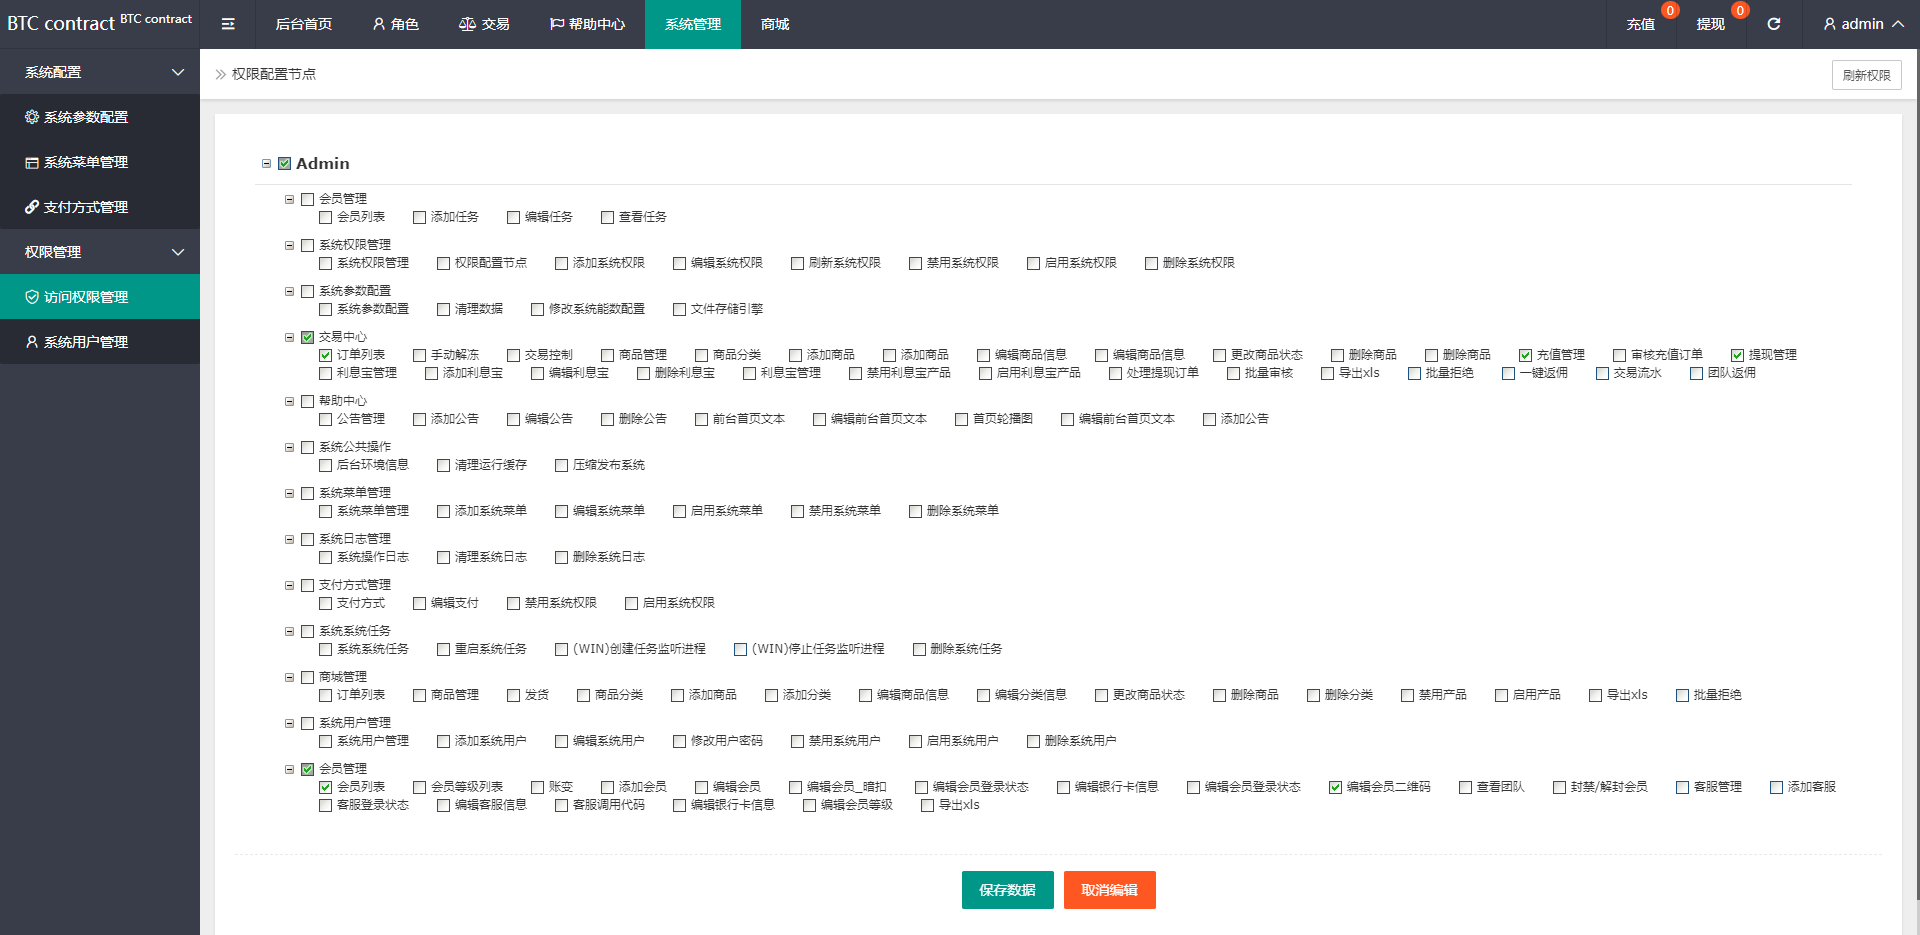Click the 提现 notification badge
This screenshot has height=935, width=1920.
[1740, 11]
